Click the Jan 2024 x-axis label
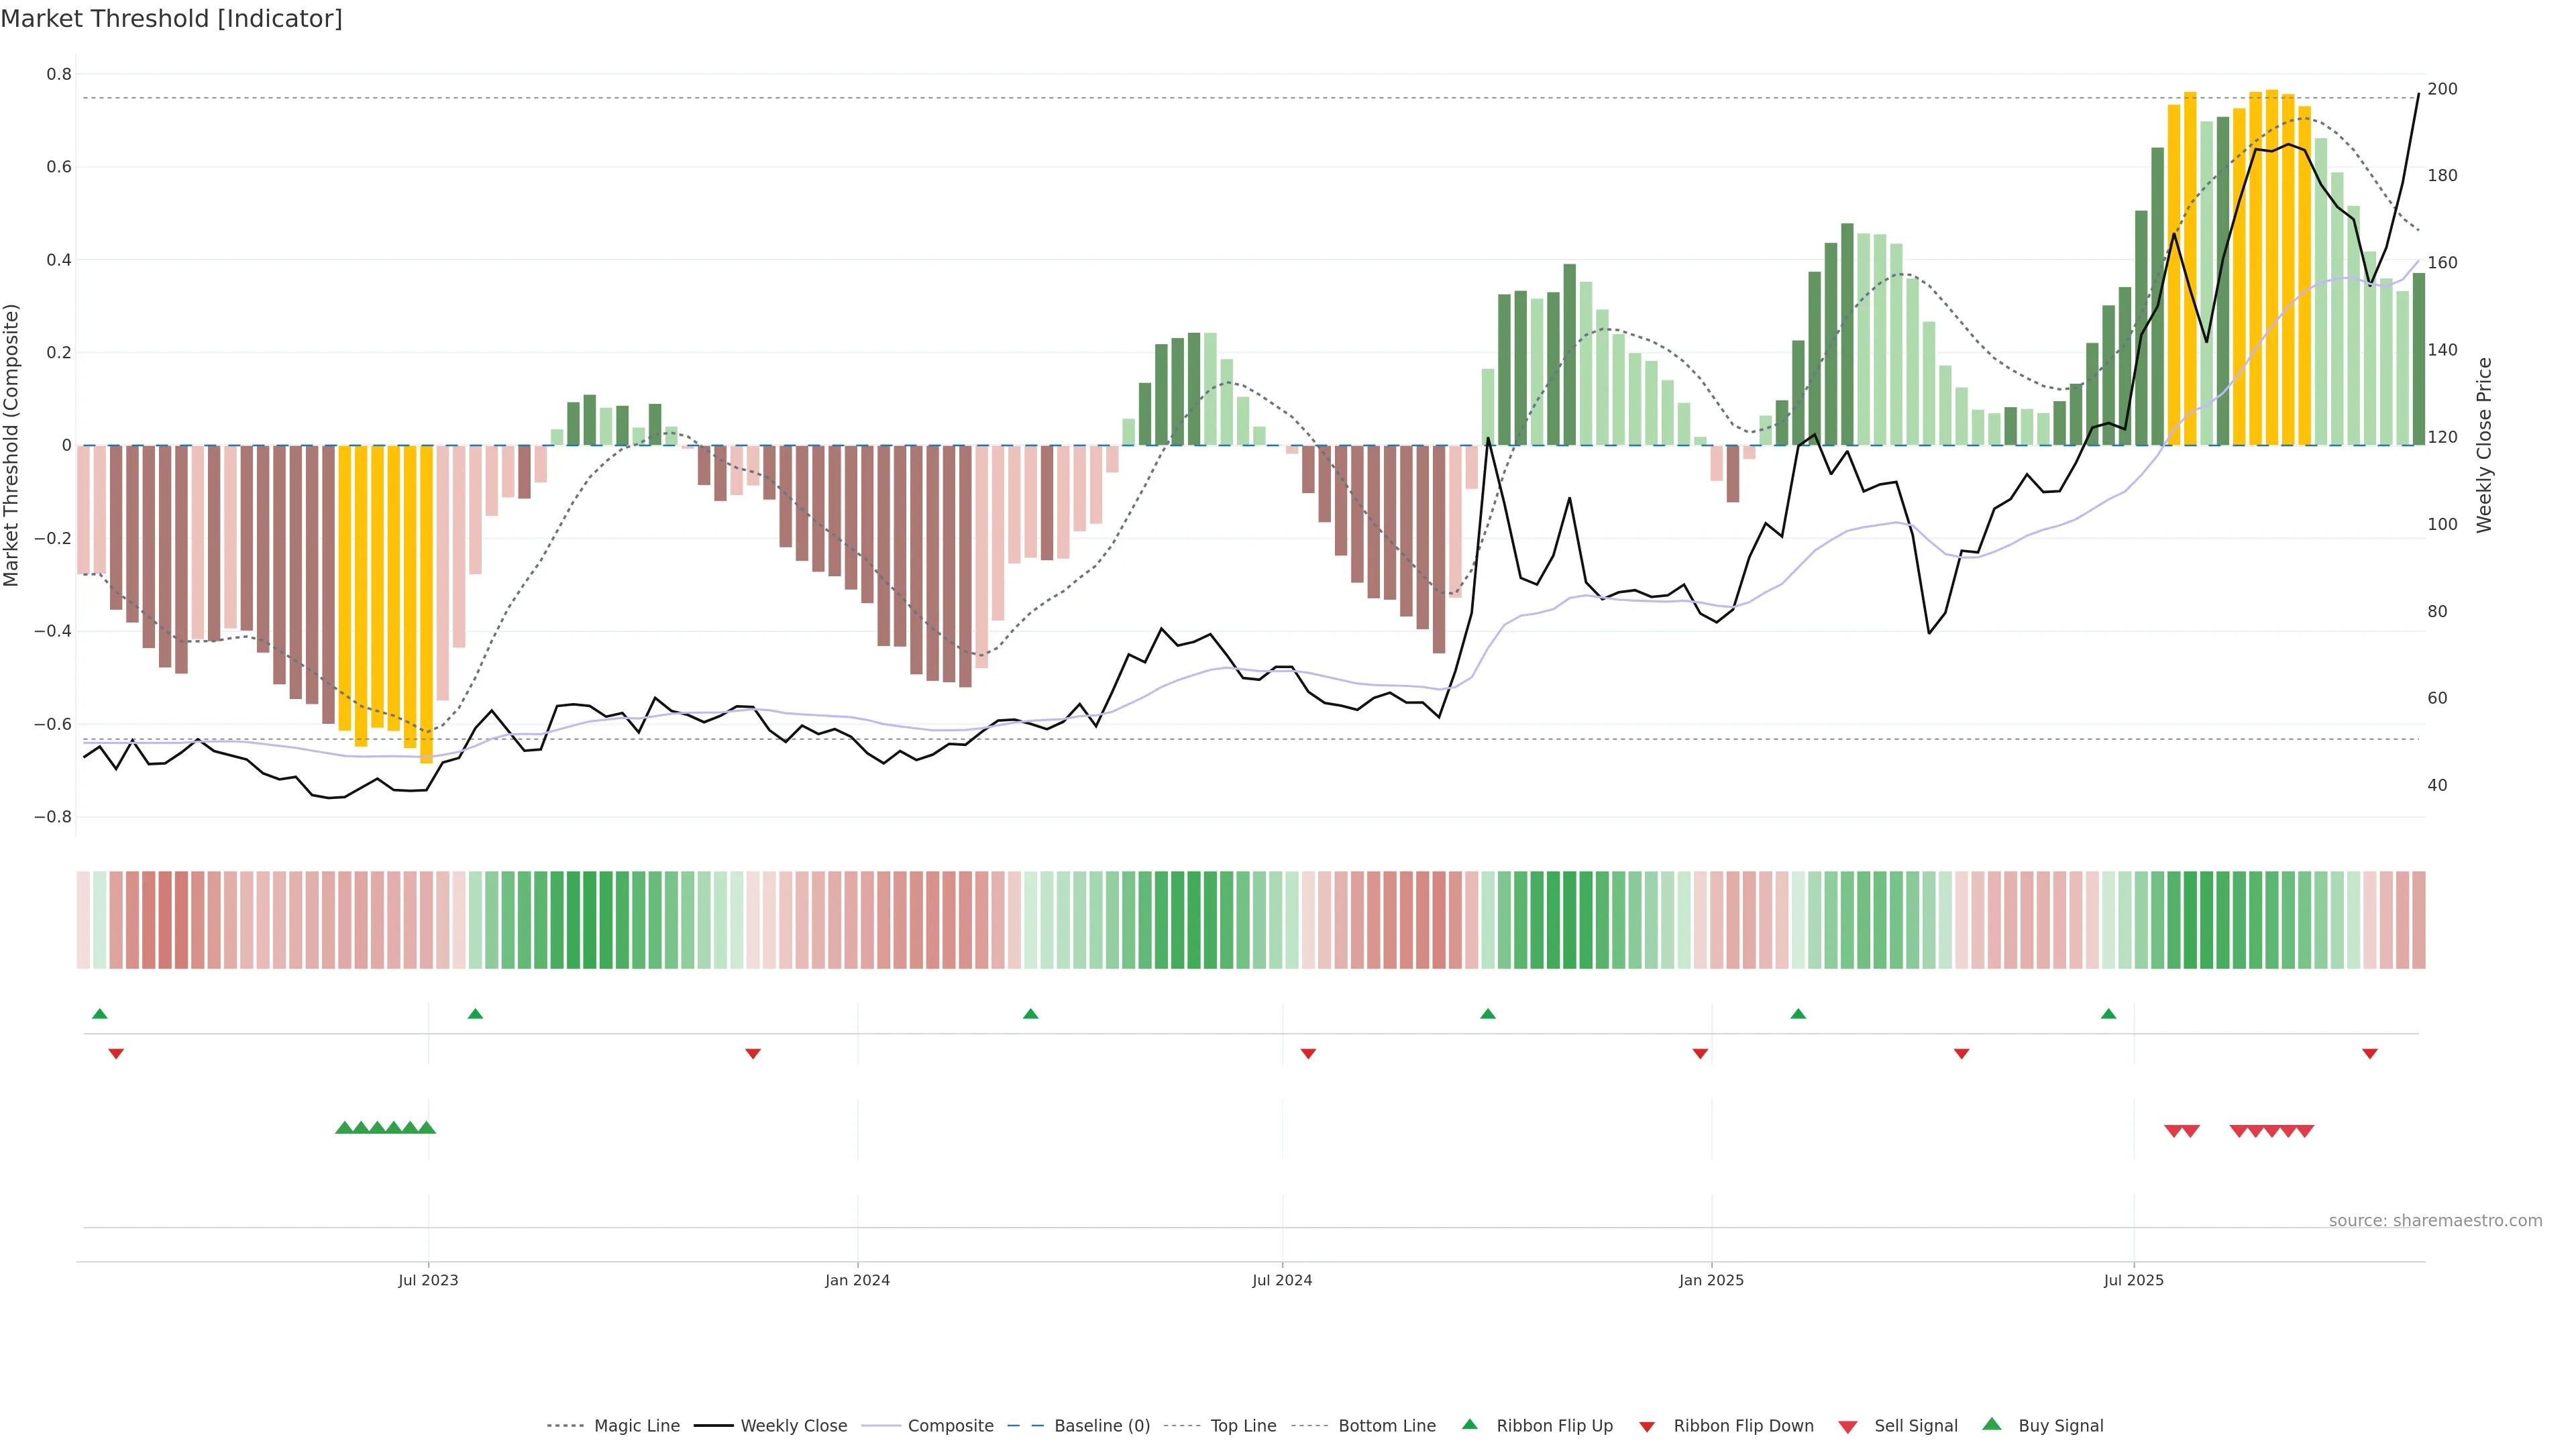 pos(857,1280)
